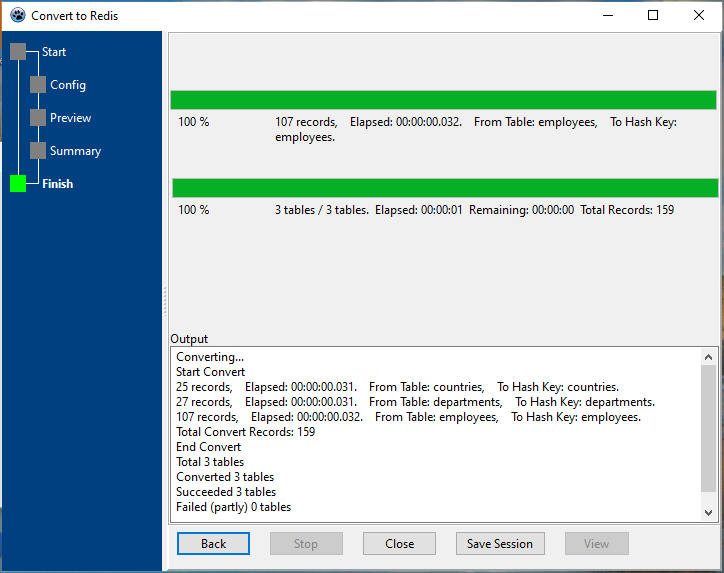The height and width of the screenshot is (573, 724).
Task: Click the Summary step square icon
Action: [x=38, y=151]
